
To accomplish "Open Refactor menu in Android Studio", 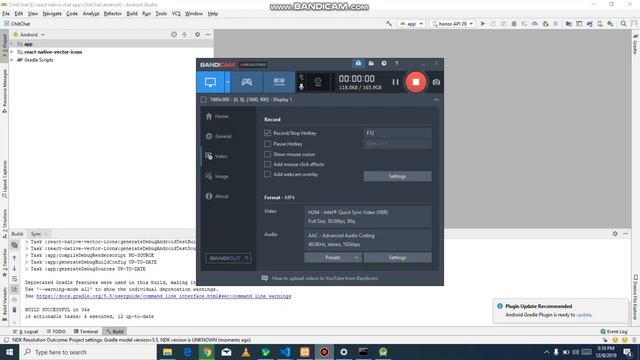I will tap(113, 13).
